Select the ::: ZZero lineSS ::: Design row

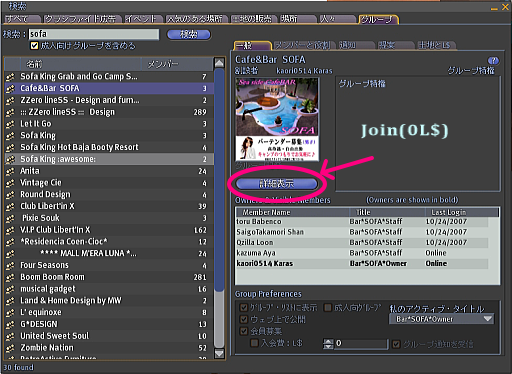tap(109, 112)
